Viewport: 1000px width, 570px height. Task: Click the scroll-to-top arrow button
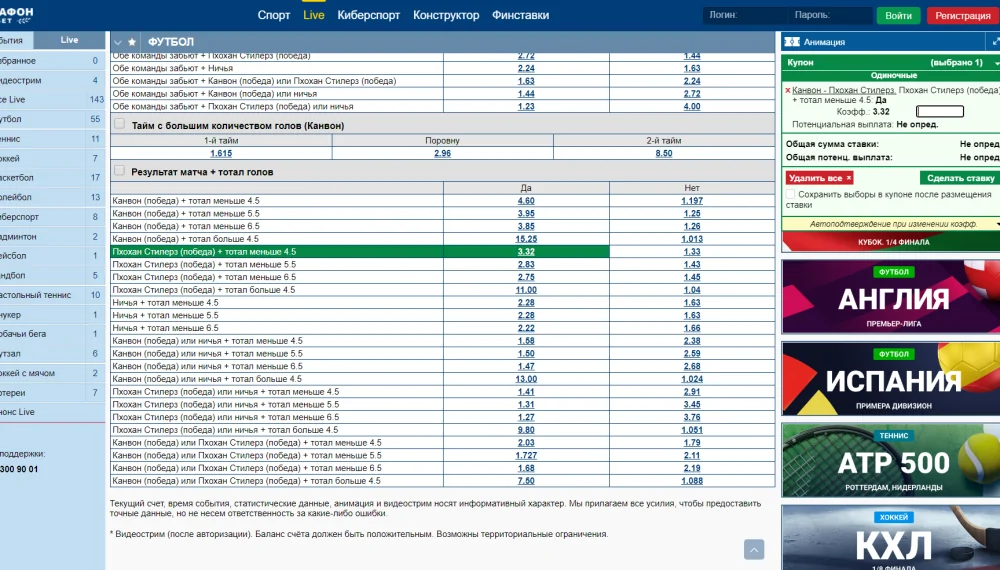click(754, 549)
